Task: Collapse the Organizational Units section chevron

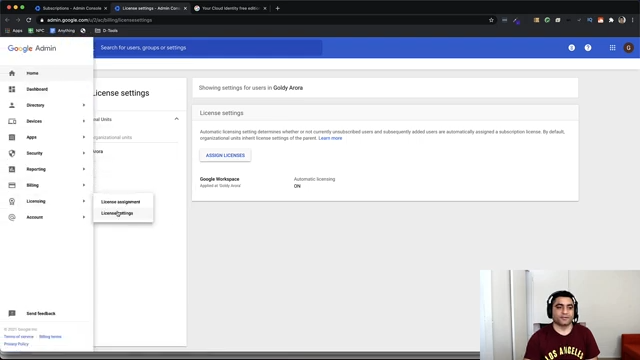Action: click(x=176, y=119)
